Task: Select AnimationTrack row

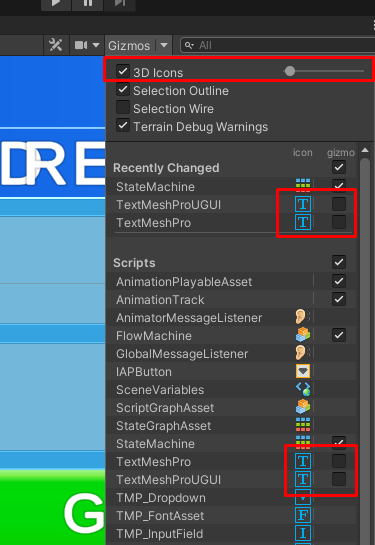Action: pyautogui.click(x=231, y=300)
